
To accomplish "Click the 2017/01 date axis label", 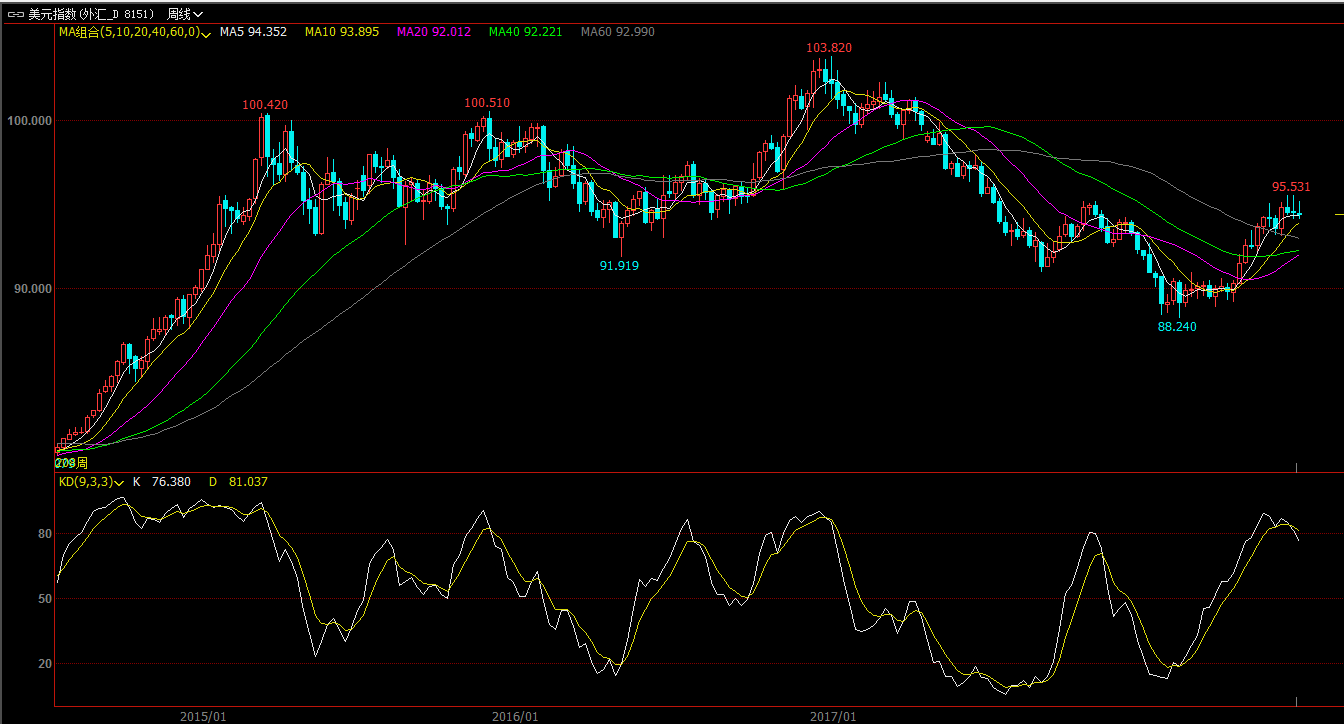I will coord(833,717).
